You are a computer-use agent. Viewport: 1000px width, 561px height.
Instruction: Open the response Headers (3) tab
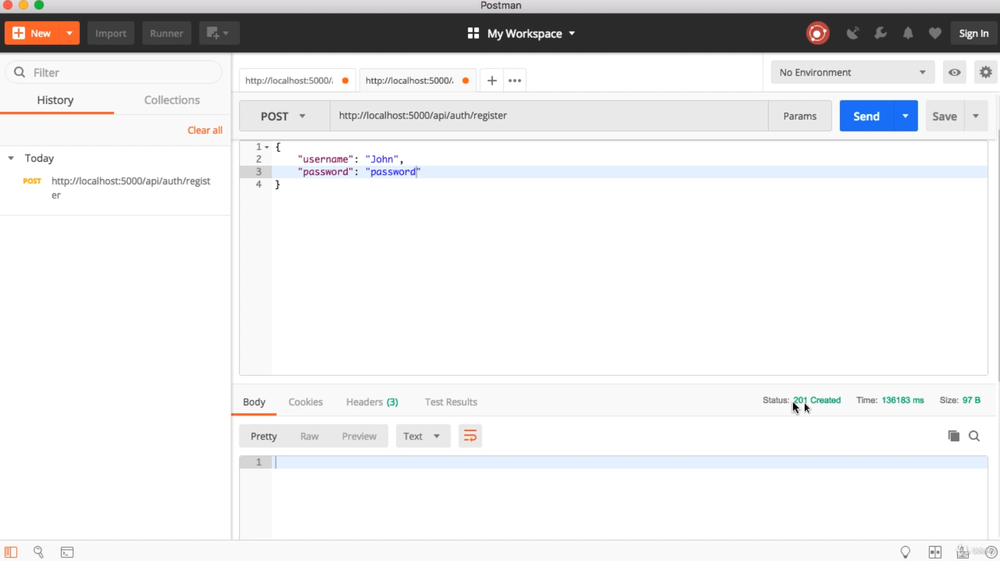click(372, 402)
